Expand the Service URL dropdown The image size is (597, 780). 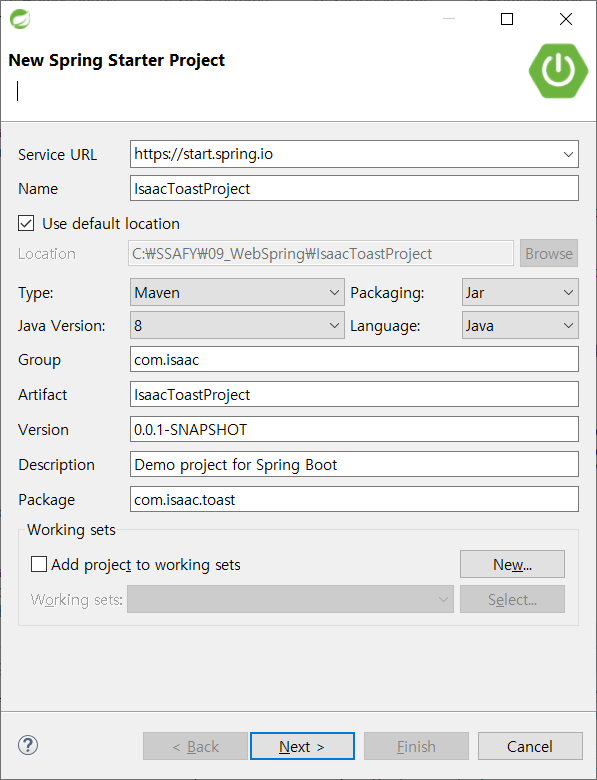tap(568, 154)
